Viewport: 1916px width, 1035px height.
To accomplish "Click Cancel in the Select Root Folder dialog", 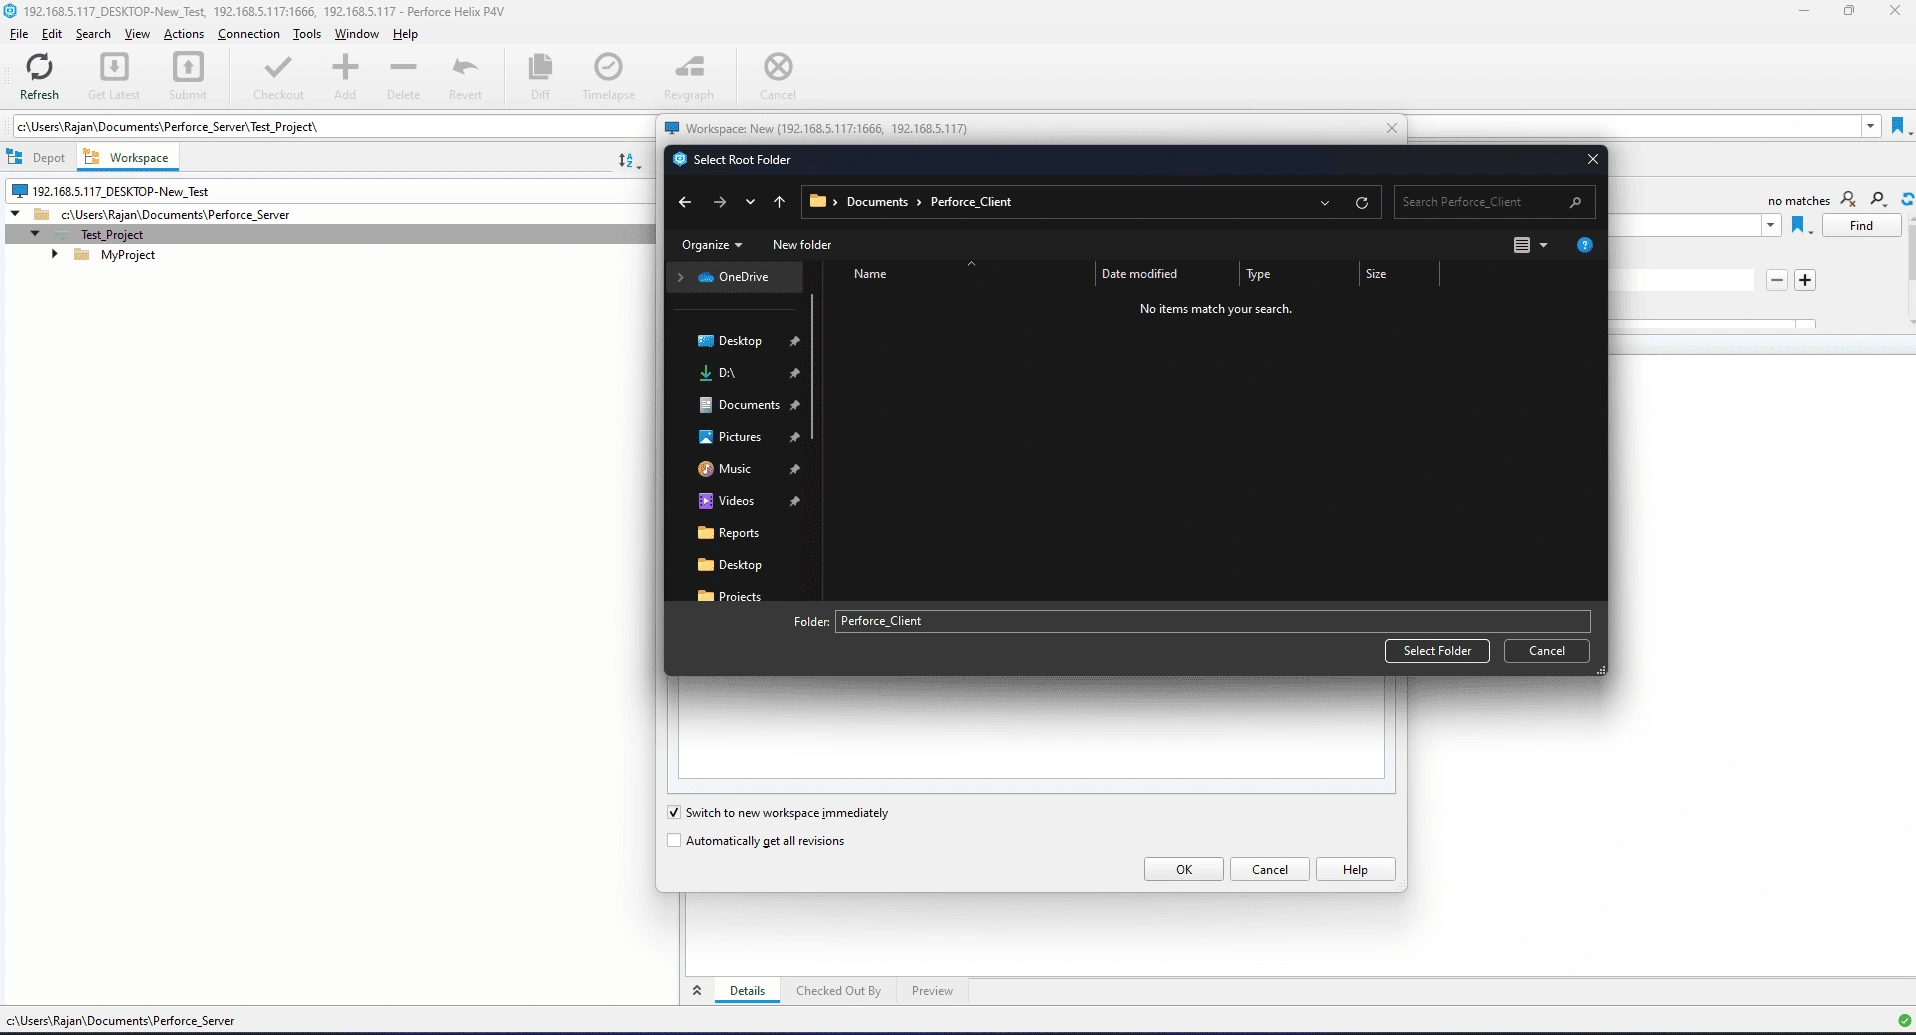I will point(1547,651).
